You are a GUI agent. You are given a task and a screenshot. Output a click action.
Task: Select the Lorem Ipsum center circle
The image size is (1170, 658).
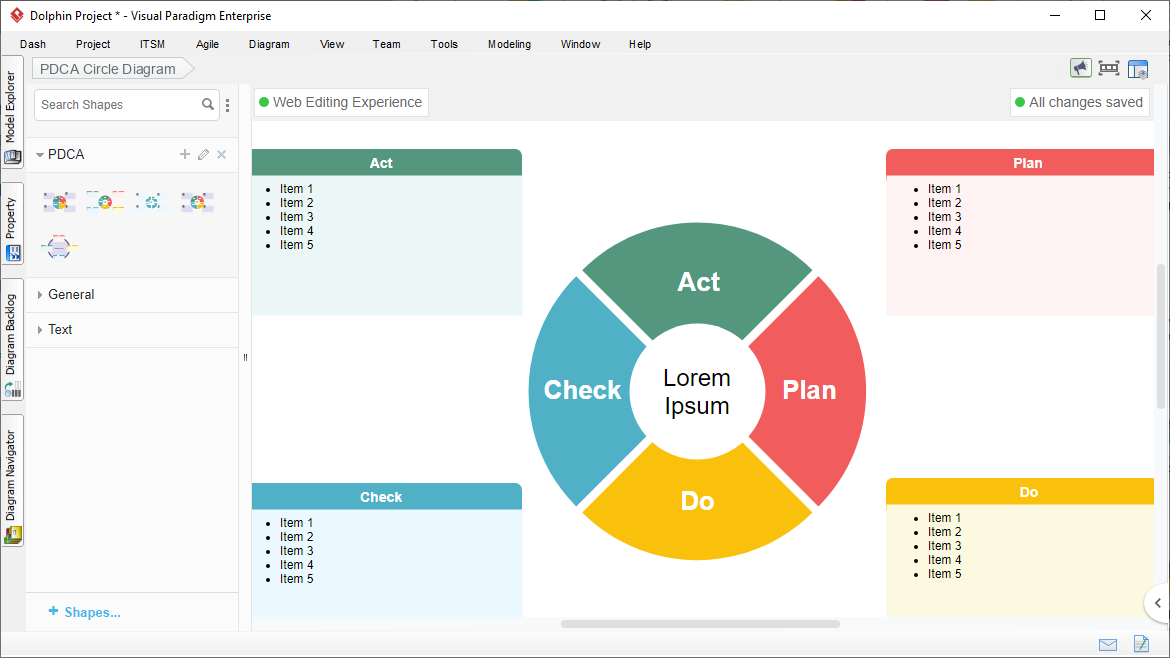[697, 392]
